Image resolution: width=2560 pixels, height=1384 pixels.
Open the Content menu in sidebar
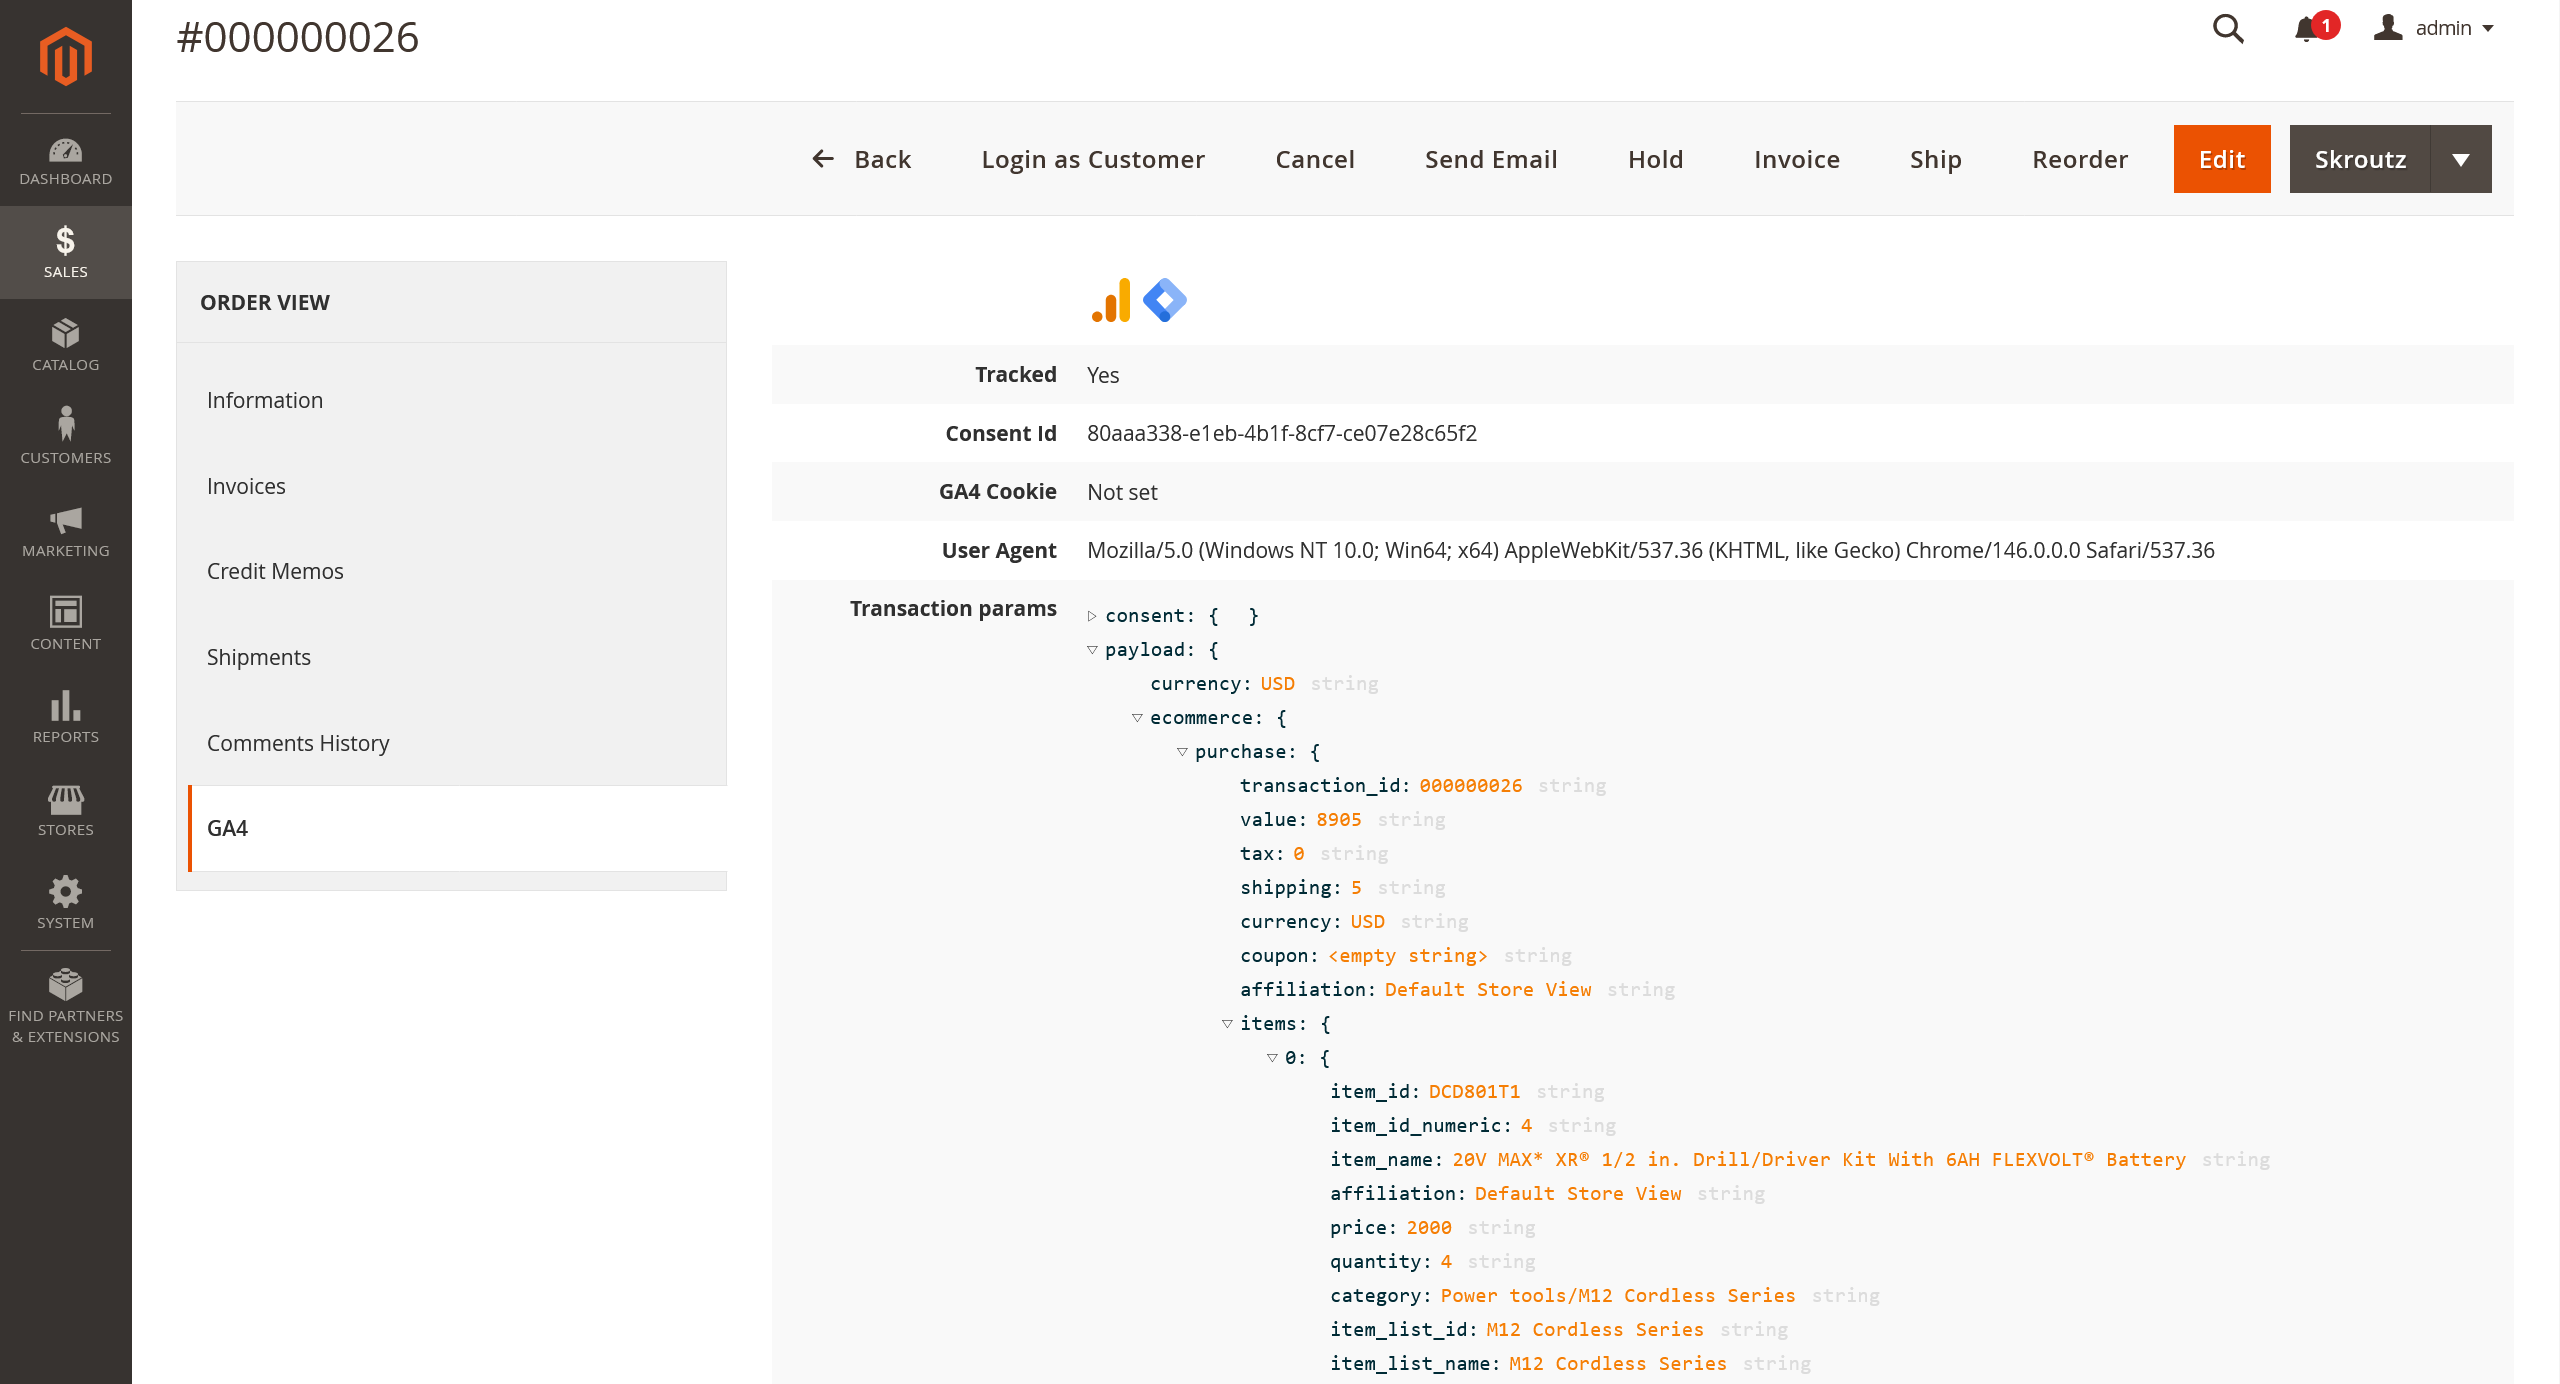tap(65, 624)
